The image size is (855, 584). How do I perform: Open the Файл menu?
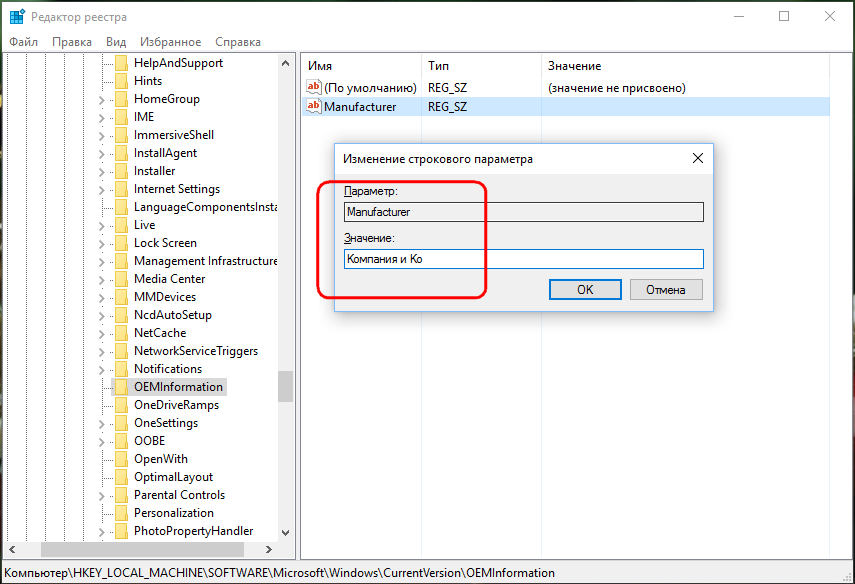(23, 42)
